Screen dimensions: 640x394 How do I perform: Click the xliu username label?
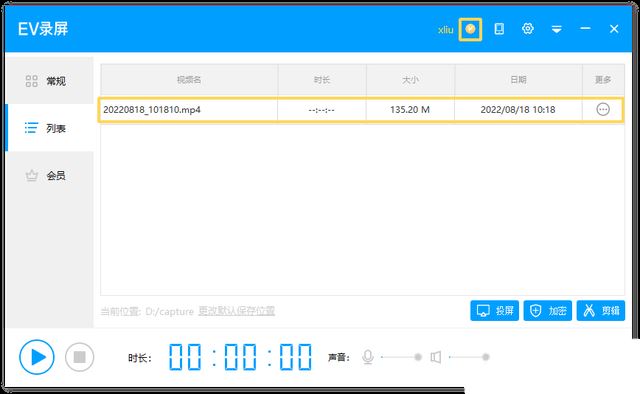click(x=445, y=30)
